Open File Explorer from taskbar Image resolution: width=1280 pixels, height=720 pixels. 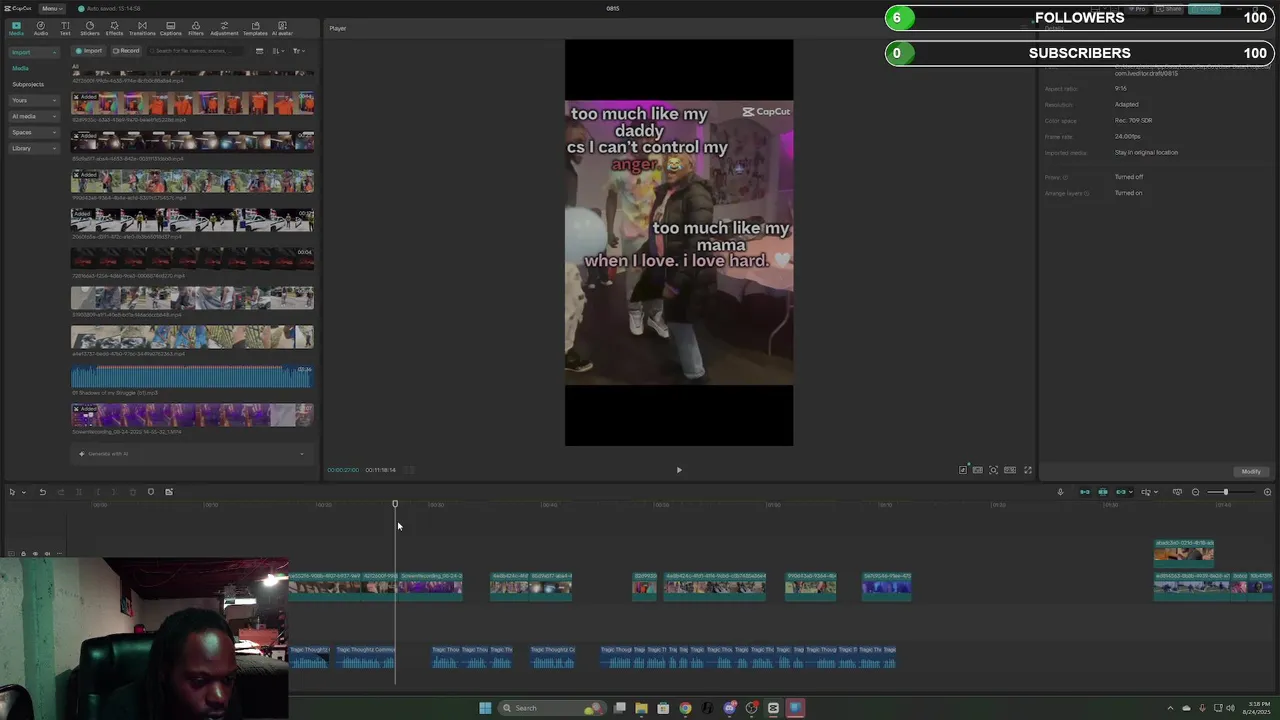(x=641, y=708)
